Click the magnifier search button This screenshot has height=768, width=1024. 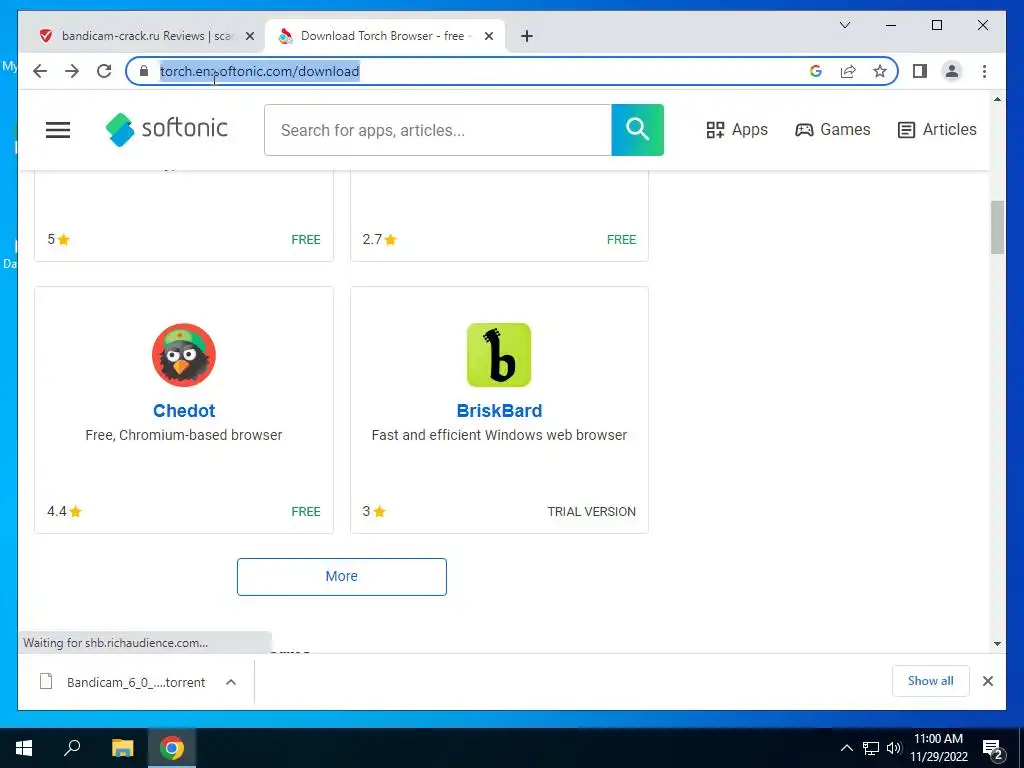pos(637,130)
